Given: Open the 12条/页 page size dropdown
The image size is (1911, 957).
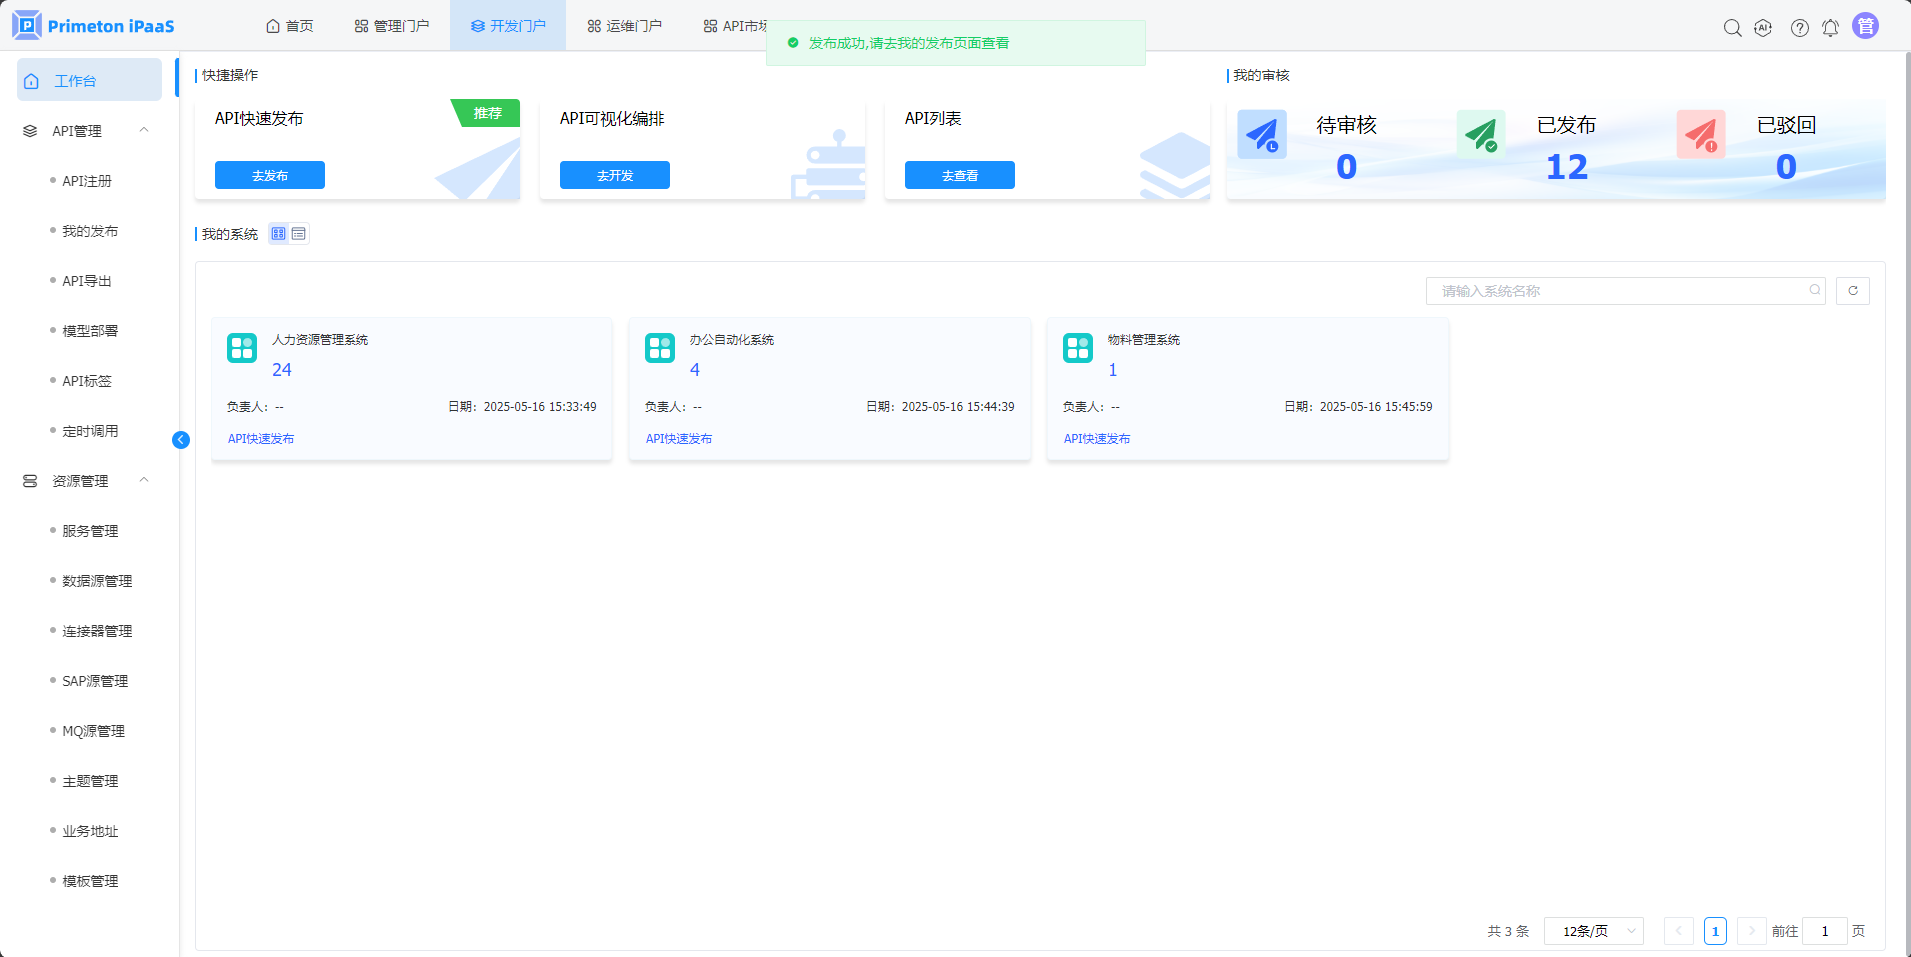Looking at the screenshot, I should [1594, 931].
